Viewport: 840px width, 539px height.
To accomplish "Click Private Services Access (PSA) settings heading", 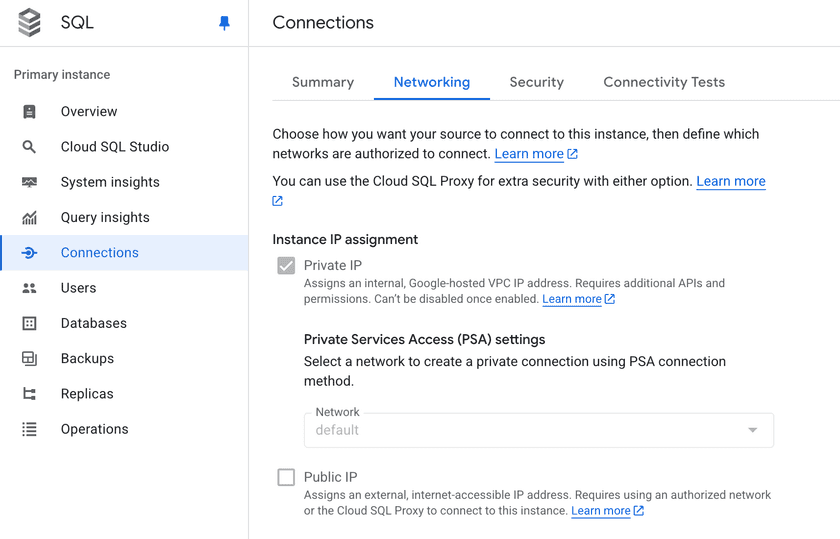I will pos(424,339).
